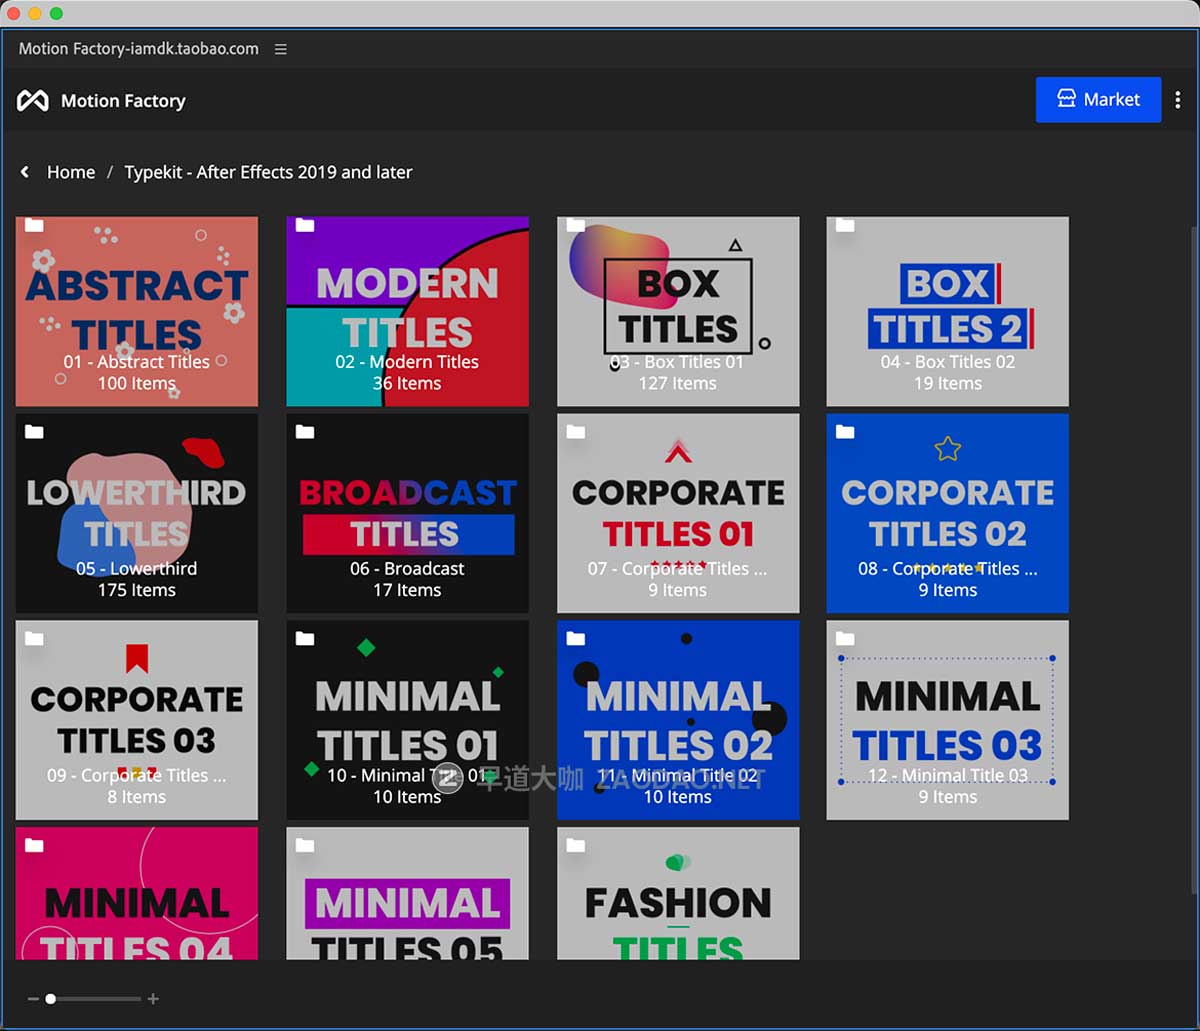Click folder icon on Abstract Titles card
The height and width of the screenshot is (1031, 1200).
(34, 225)
